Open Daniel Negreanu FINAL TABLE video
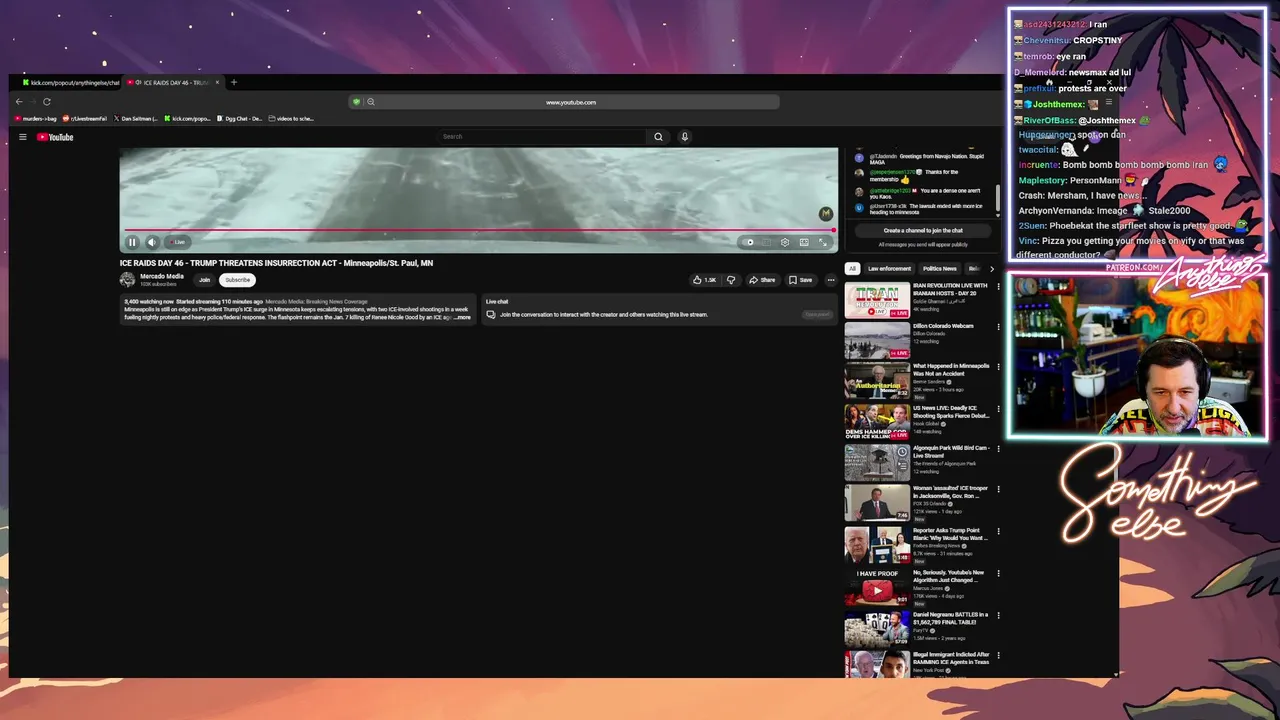Viewport: 1280px width, 720px height. pyautogui.click(x=877, y=628)
